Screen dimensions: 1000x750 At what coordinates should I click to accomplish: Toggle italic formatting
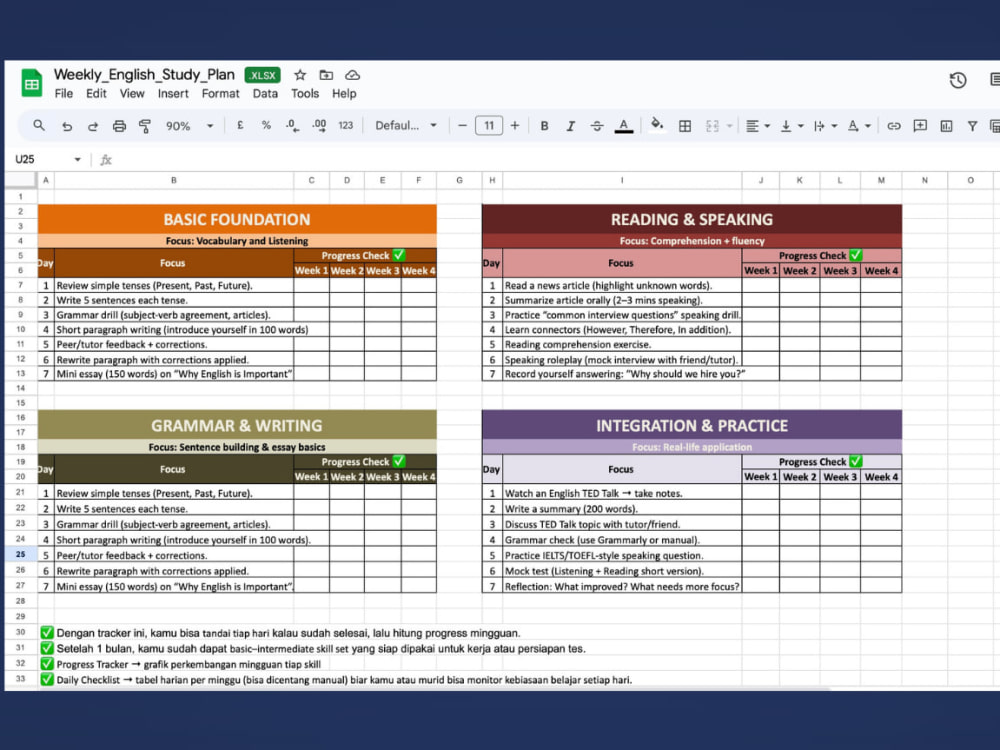point(570,126)
